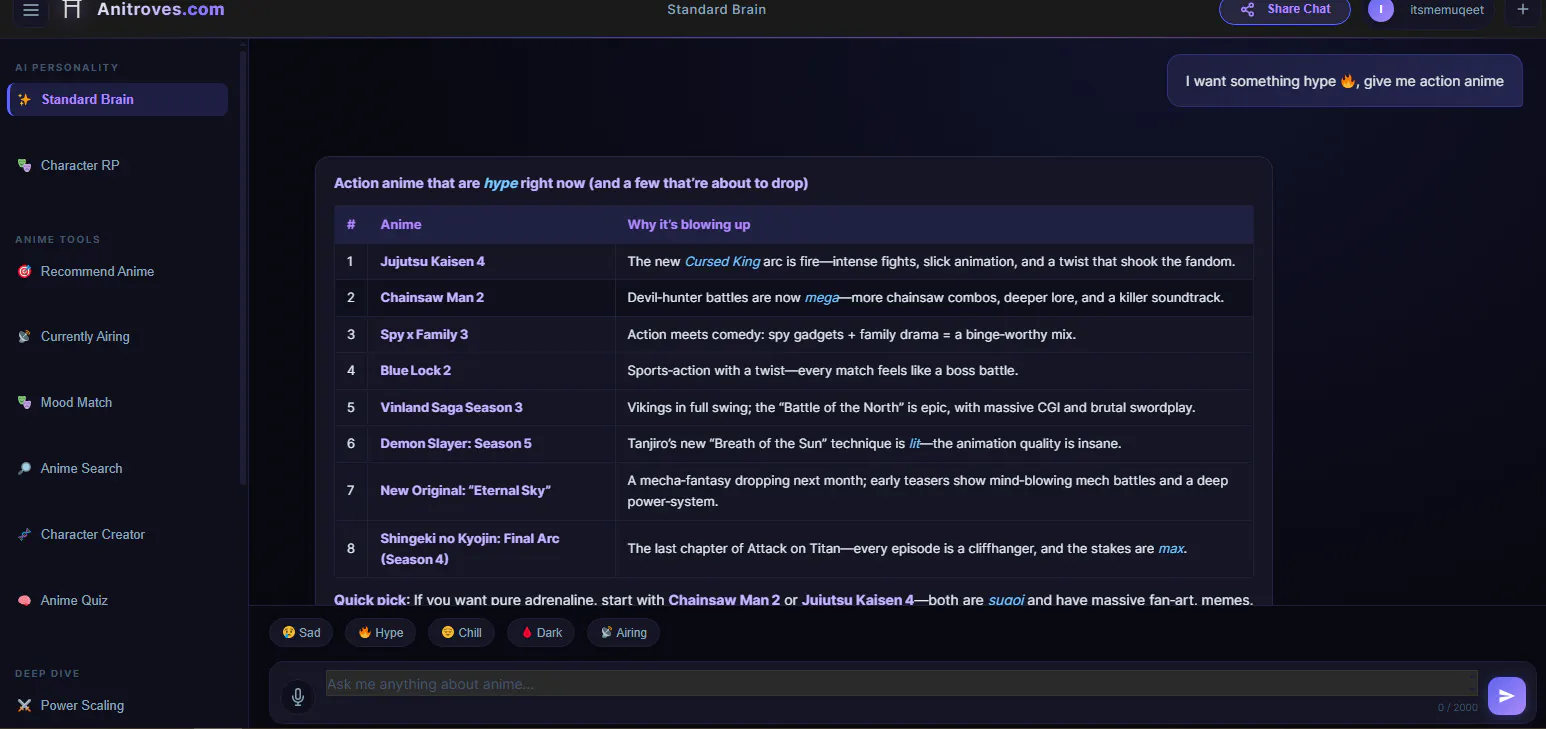Click the icon beside Character Creator
This screenshot has height=729, width=1546.
[25, 535]
